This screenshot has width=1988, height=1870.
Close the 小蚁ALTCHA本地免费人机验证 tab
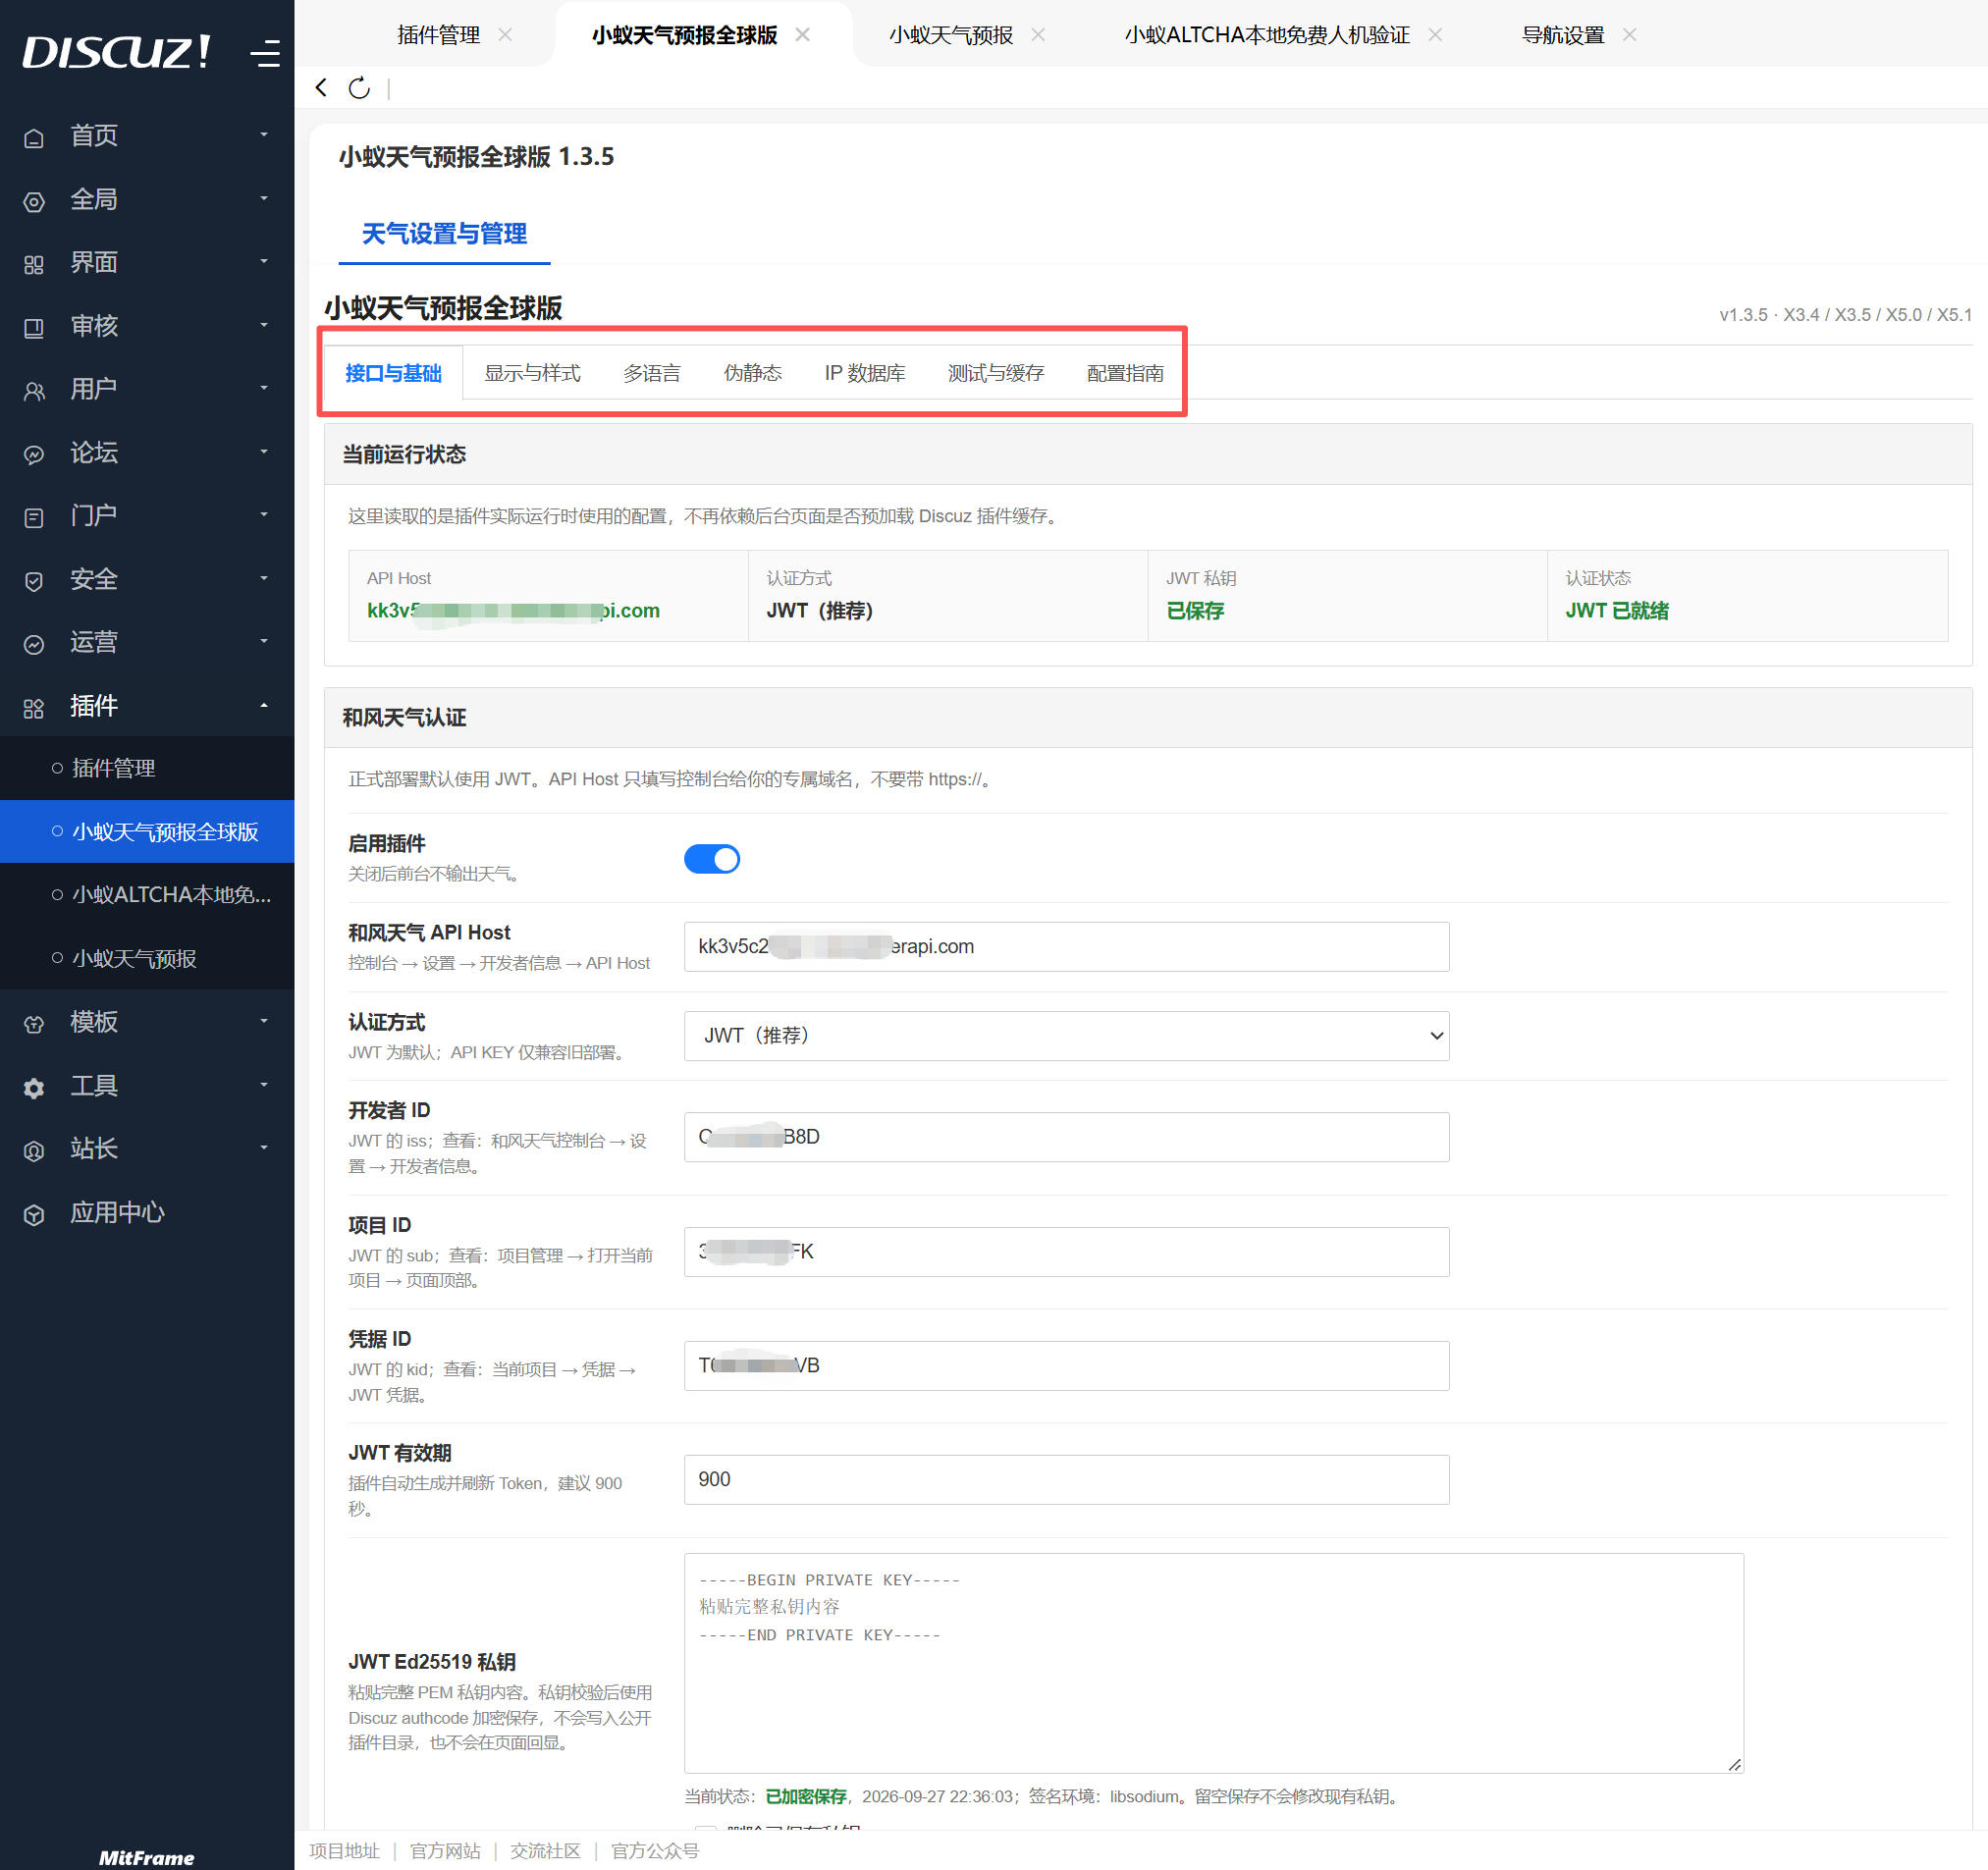1435,35
